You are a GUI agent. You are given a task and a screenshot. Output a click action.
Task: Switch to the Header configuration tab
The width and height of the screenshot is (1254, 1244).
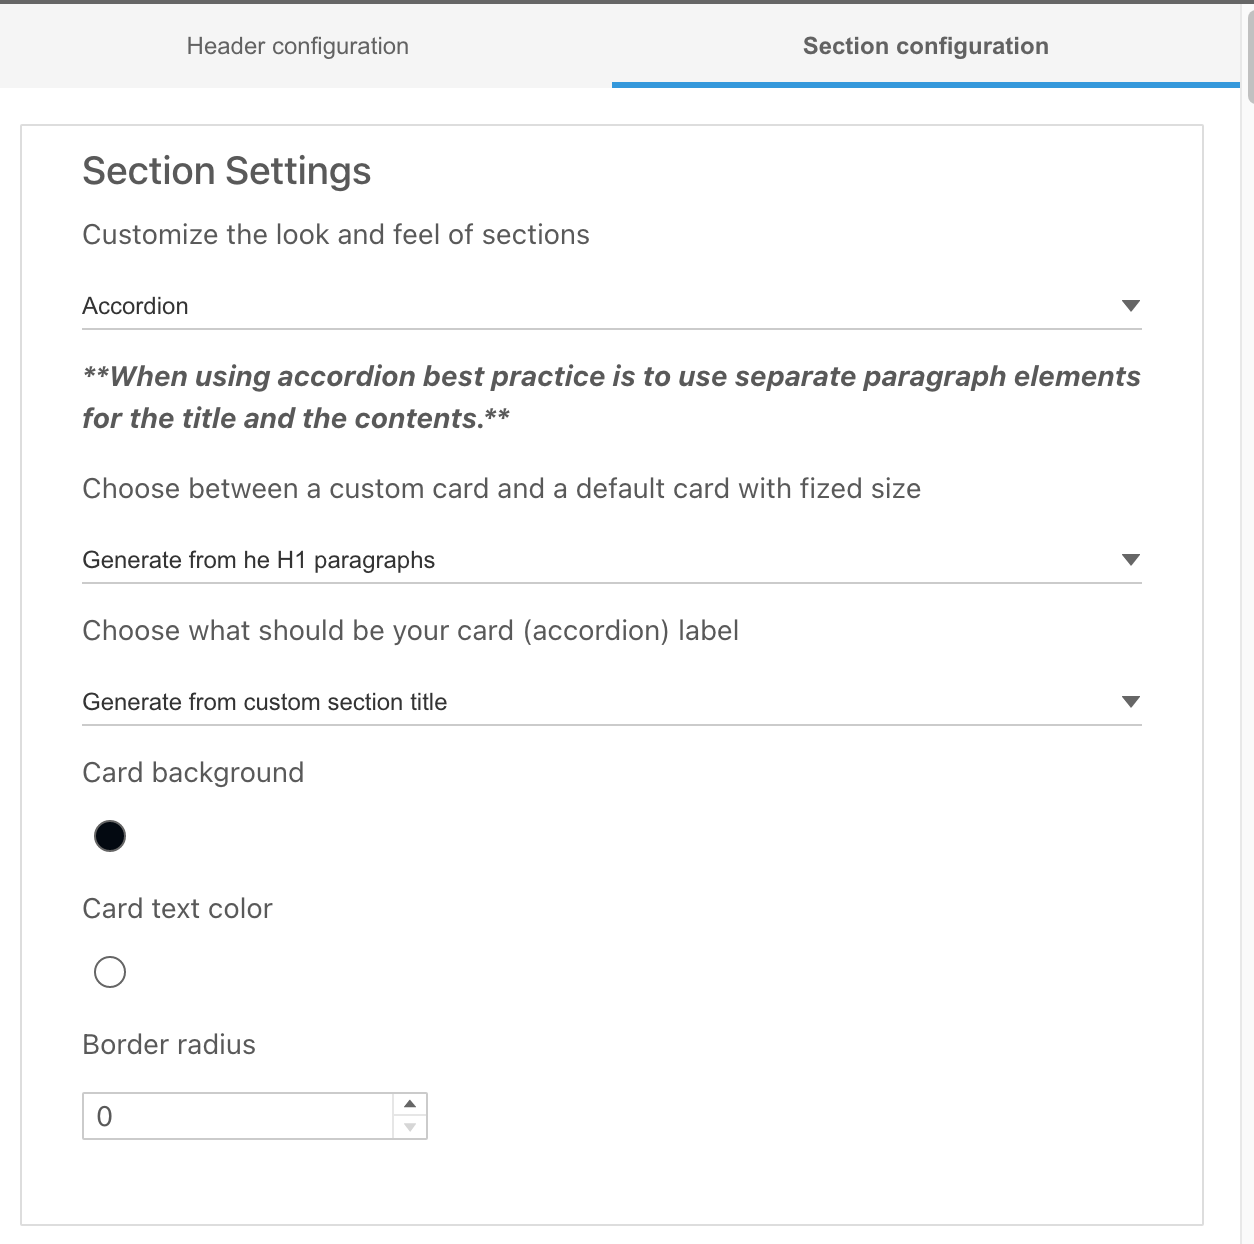[297, 46]
